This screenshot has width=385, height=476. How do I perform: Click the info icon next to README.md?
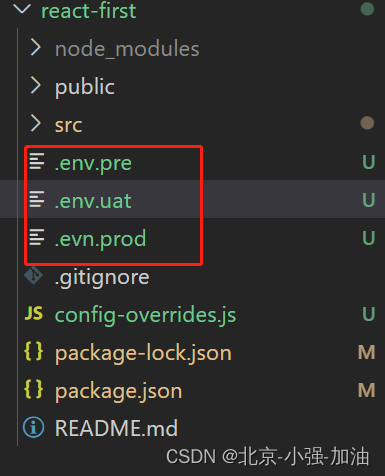(33, 427)
